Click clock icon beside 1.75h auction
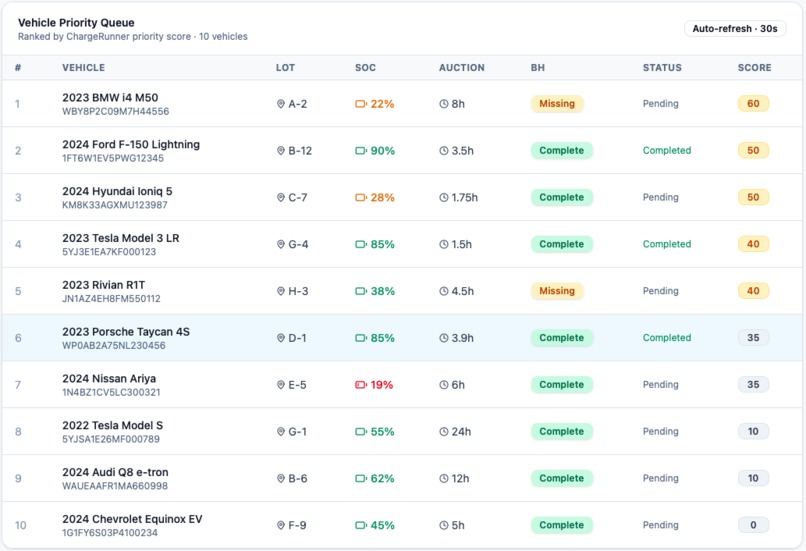The height and width of the screenshot is (551, 806). pos(444,197)
